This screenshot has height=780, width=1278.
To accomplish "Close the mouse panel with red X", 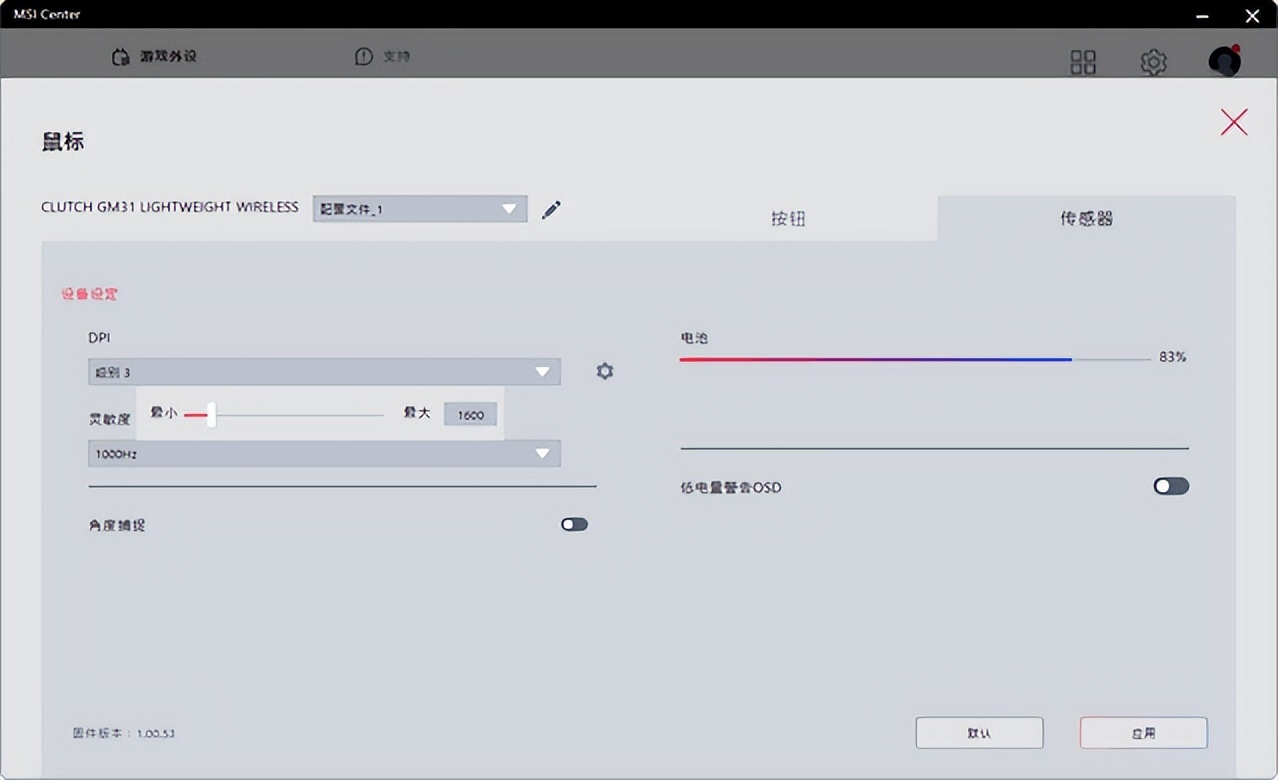I will [1234, 122].
